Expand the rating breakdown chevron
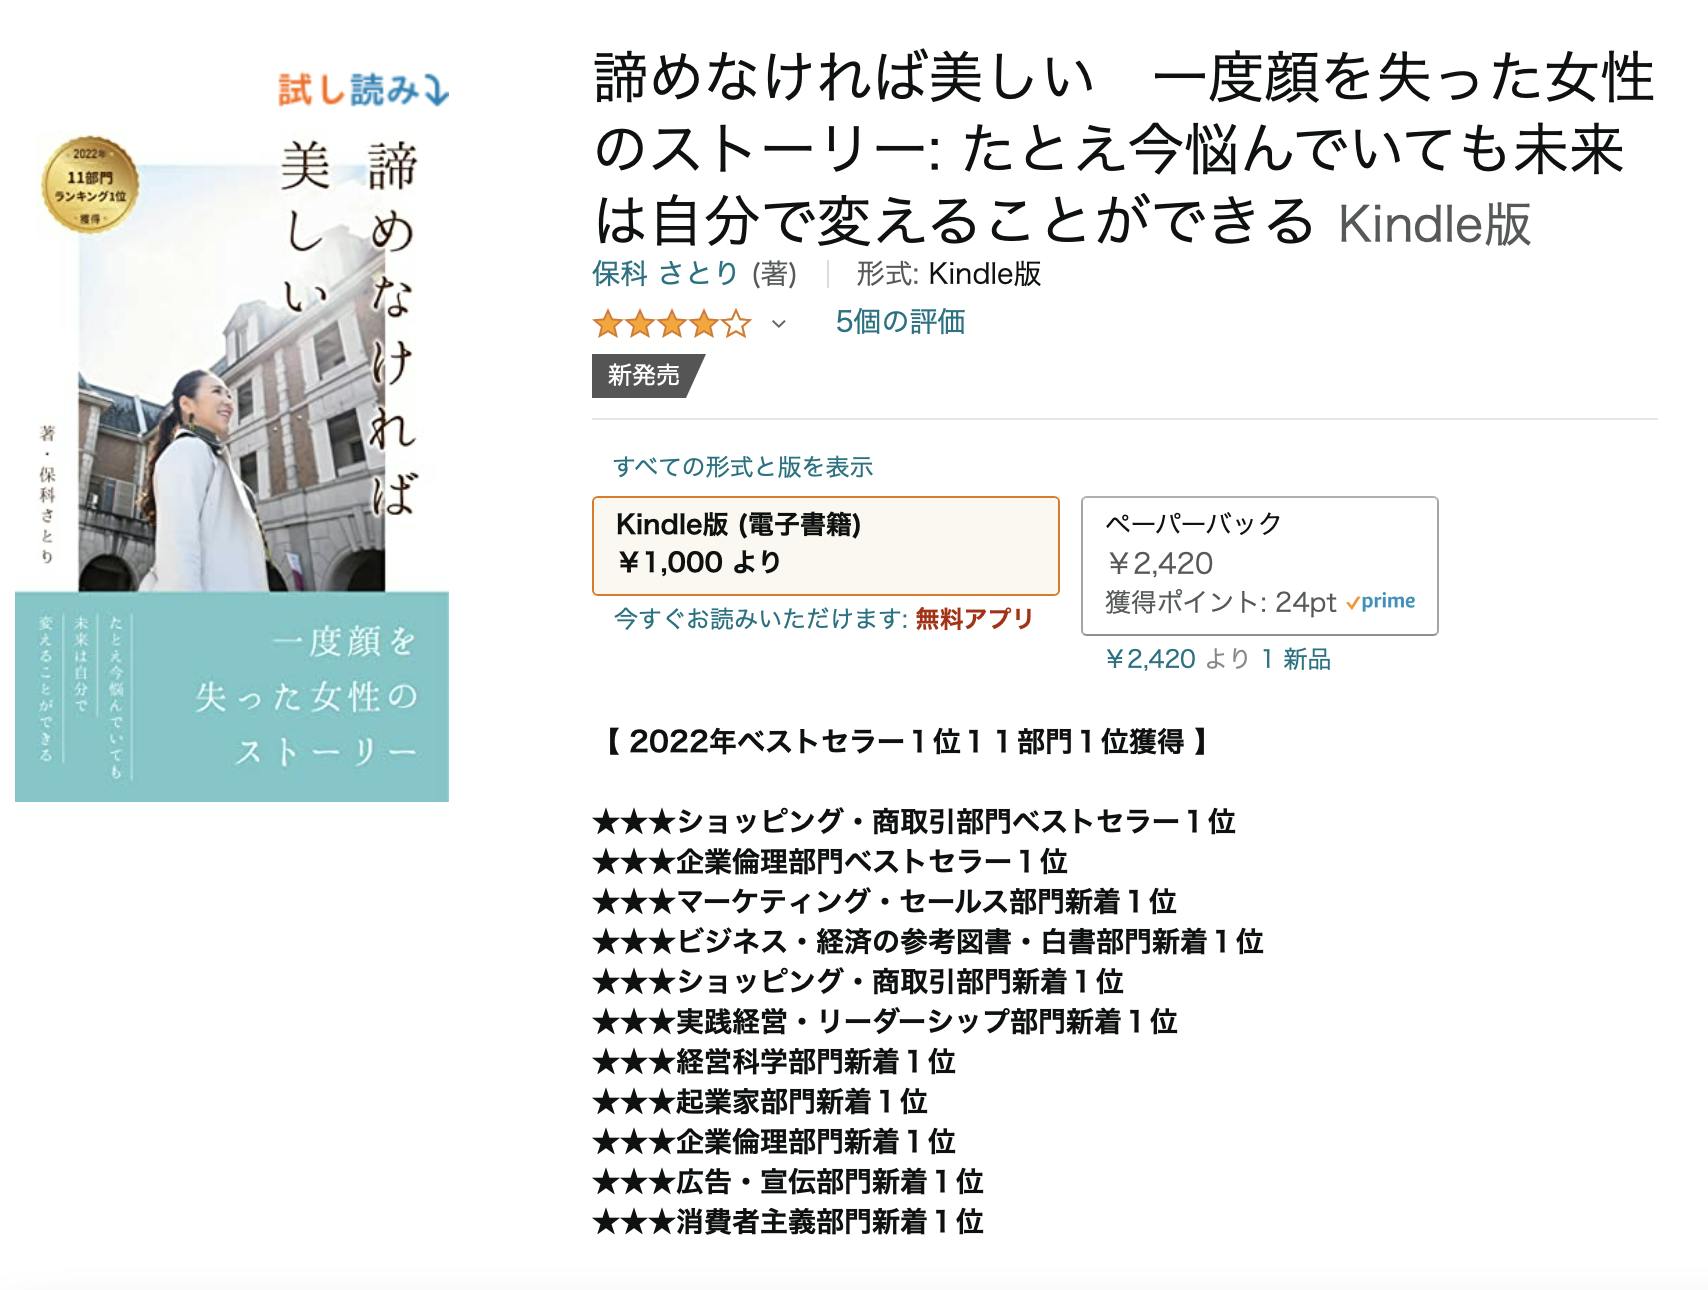Image resolution: width=1708 pixels, height=1290 pixels. click(779, 324)
